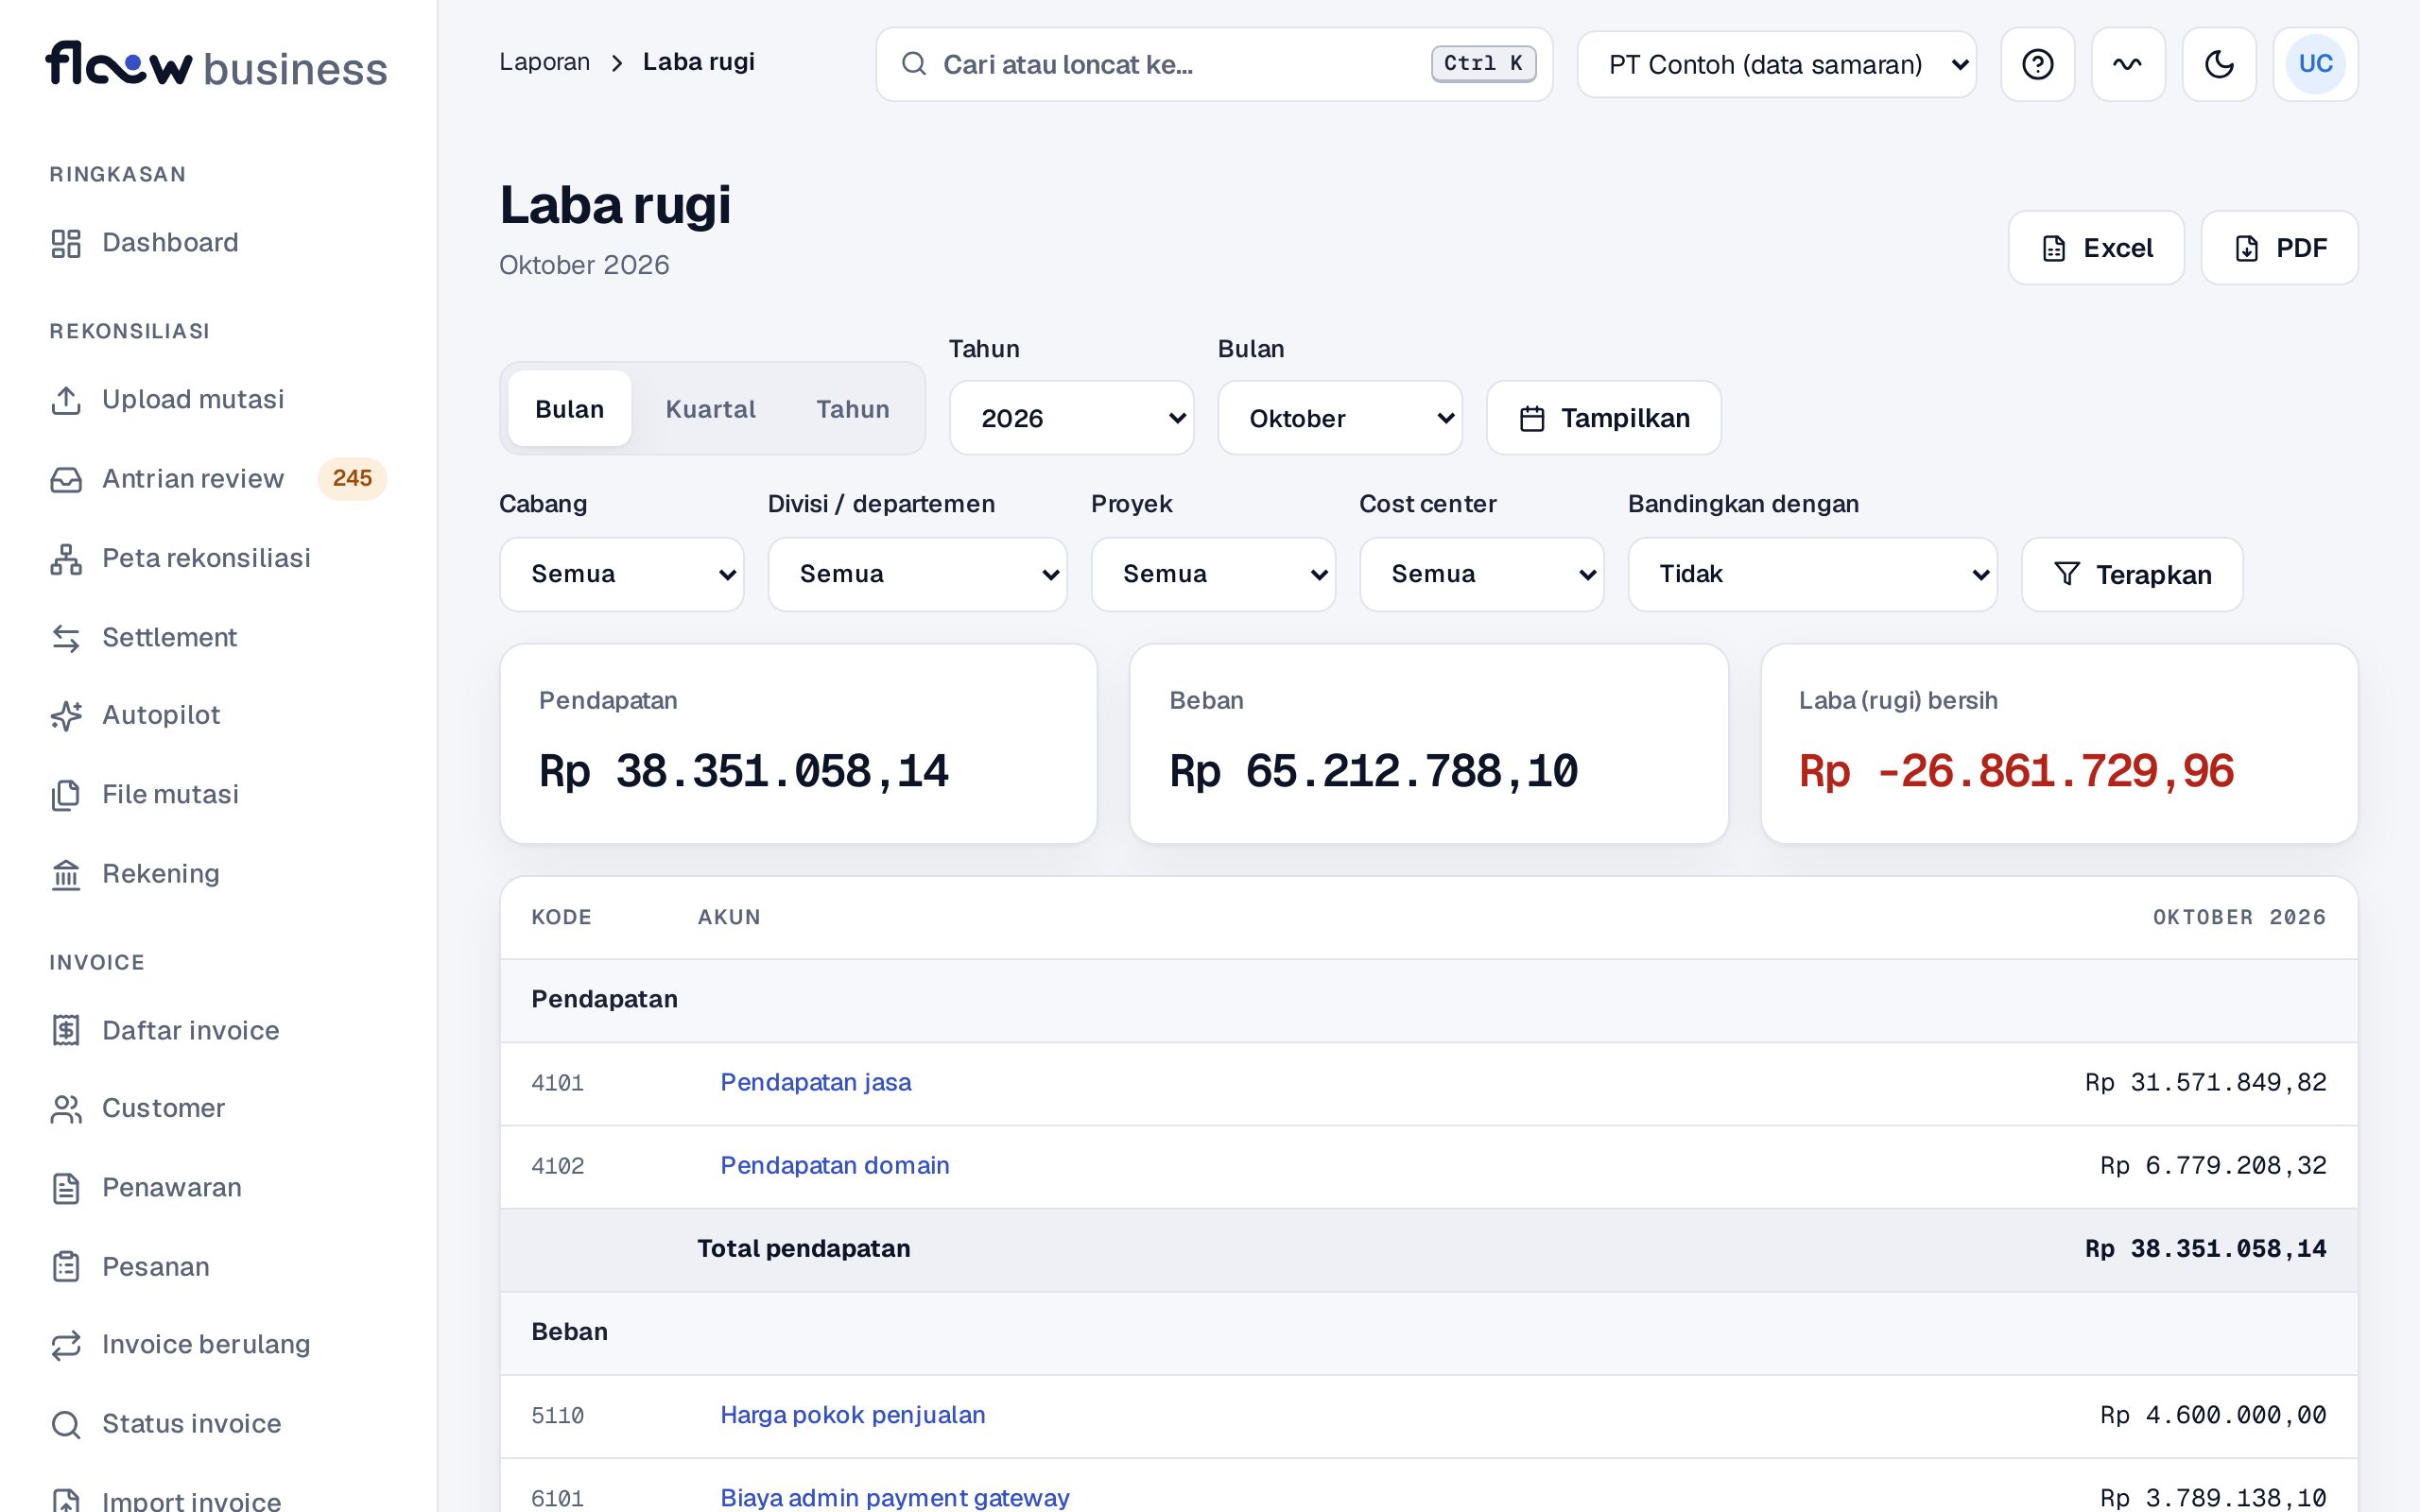Open Harga pokok penjualan link
Image resolution: width=2420 pixels, height=1512 pixels.
pos(852,1415)
